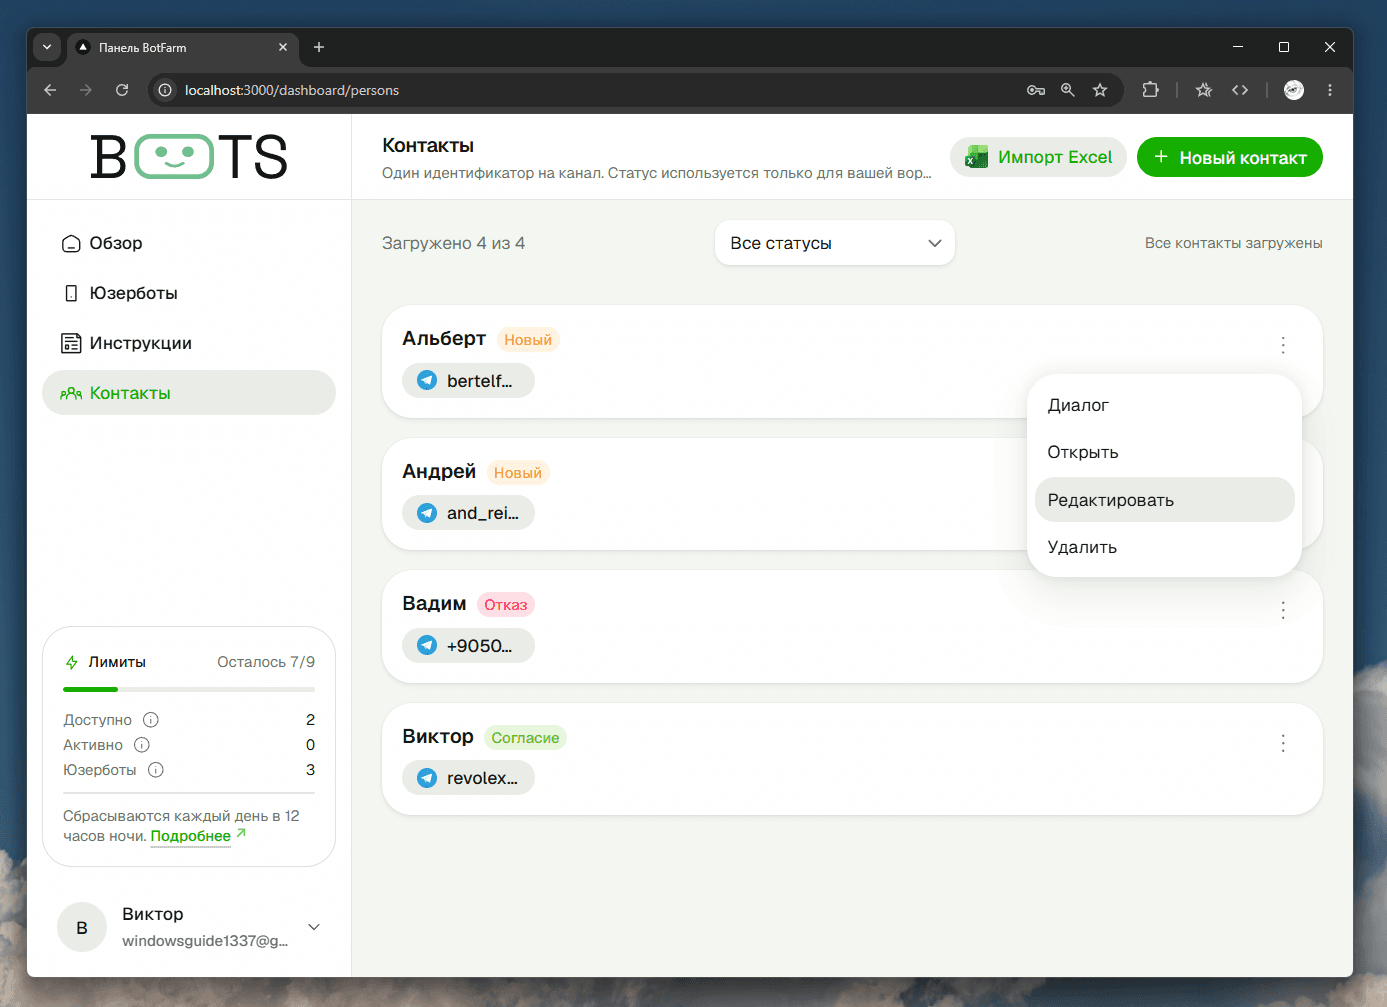Go to Юзерботы page

click(x=189, y=293)
